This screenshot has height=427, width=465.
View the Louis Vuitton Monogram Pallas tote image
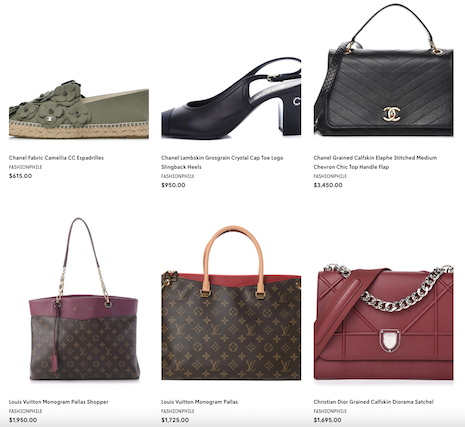[231, 303]
